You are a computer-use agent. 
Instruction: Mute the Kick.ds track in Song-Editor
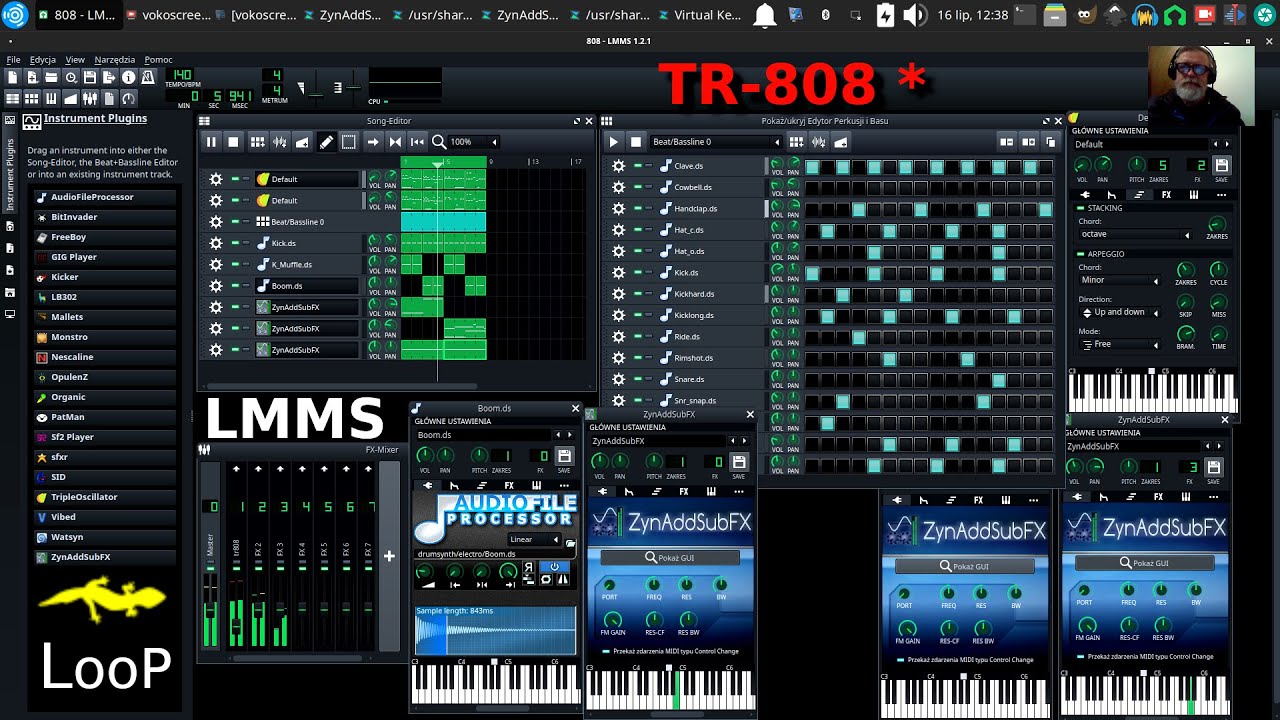tap(235, 243)
